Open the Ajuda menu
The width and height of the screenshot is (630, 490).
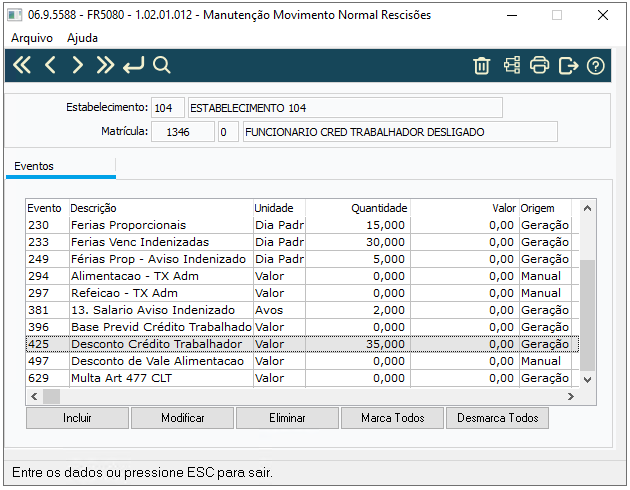[82, 38]
